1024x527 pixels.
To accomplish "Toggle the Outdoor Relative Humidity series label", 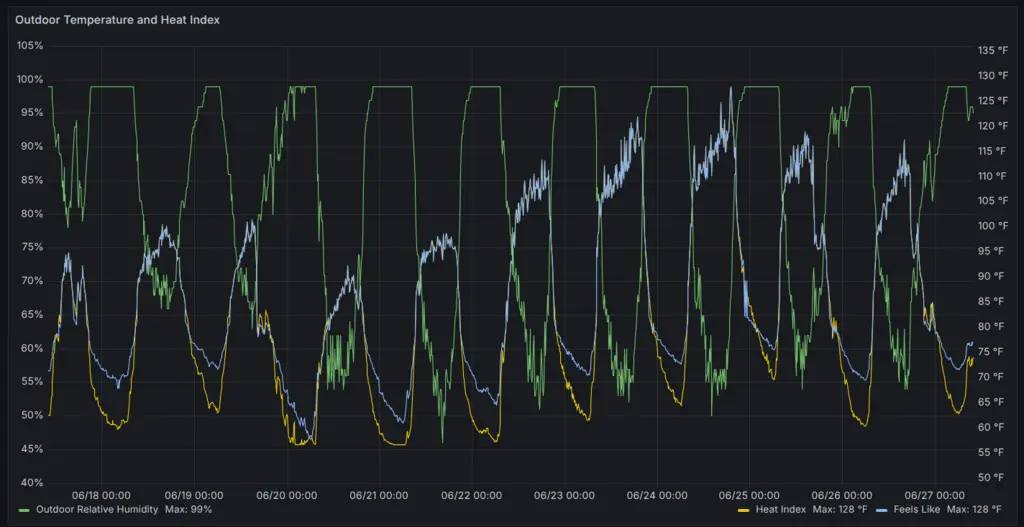I will 96,510.
